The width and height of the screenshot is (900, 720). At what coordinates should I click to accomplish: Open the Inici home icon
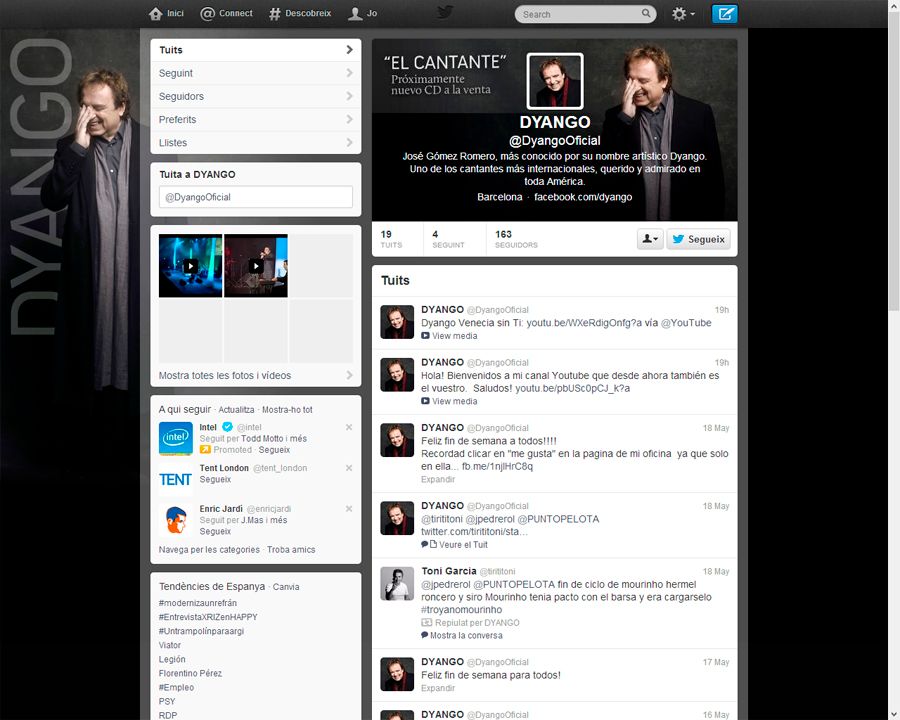[x=156, y=14]
